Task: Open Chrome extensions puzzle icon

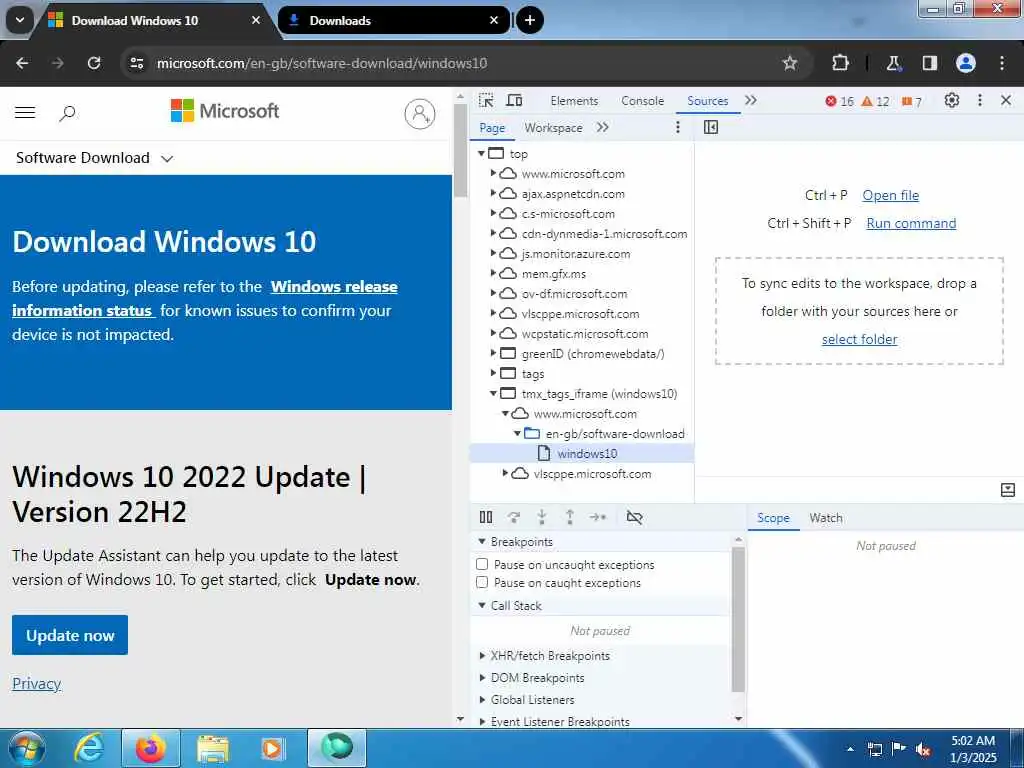Action: click(840, 63)
